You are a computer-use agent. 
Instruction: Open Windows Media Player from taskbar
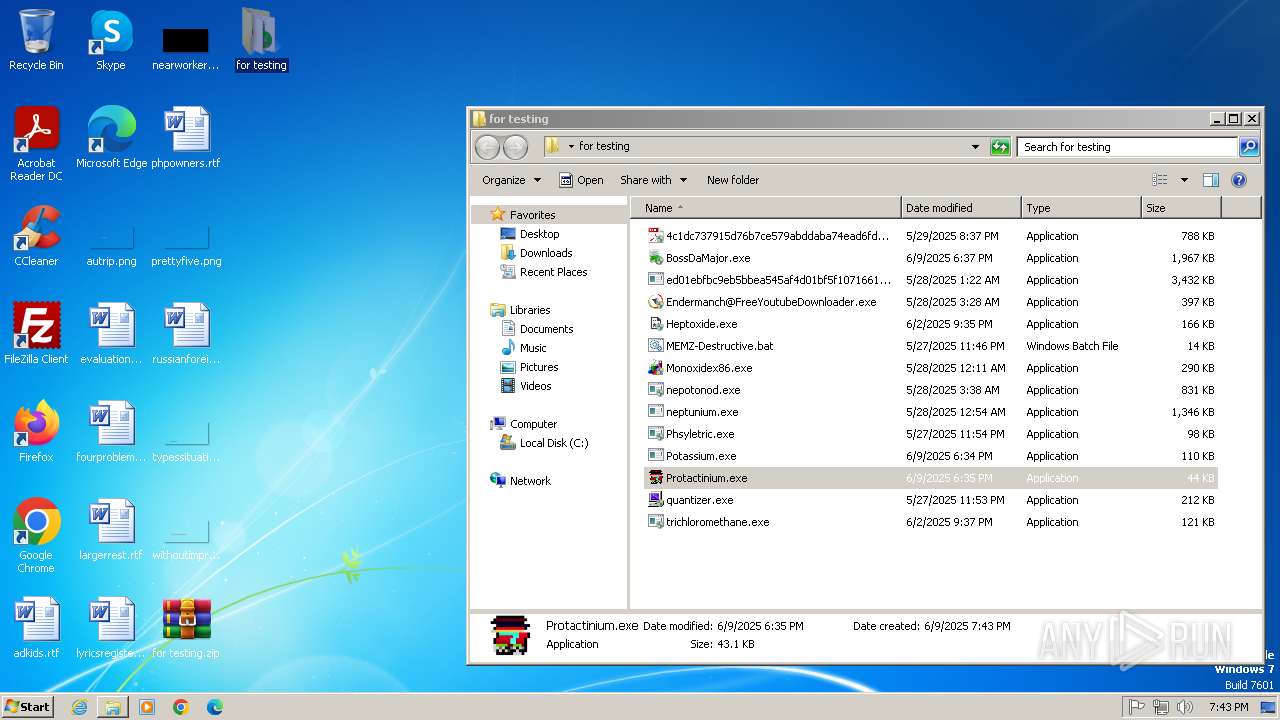(x=147, y=707)
